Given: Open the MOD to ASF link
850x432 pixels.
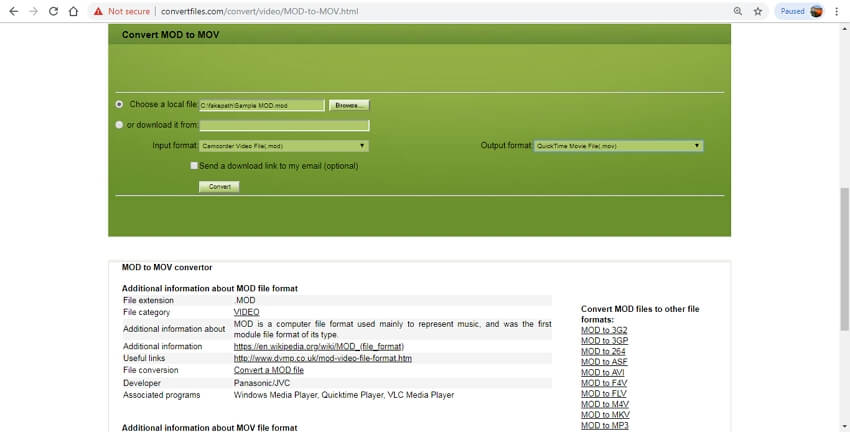Looking at the screenshot, I should click(604, 362).
